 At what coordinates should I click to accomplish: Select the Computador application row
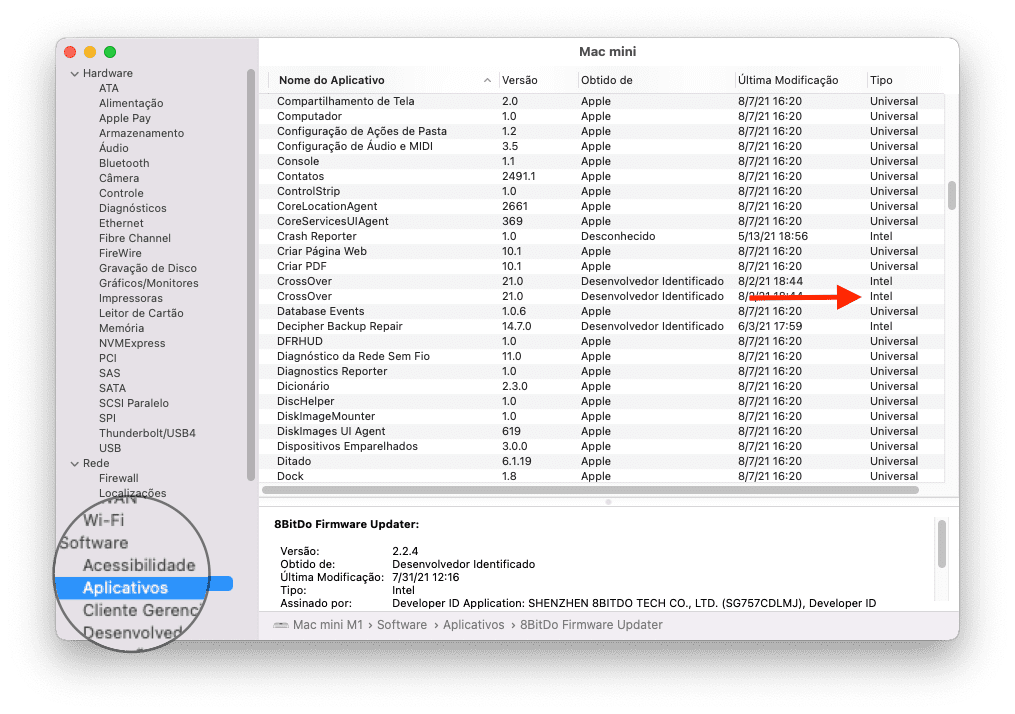coord(601,117)
